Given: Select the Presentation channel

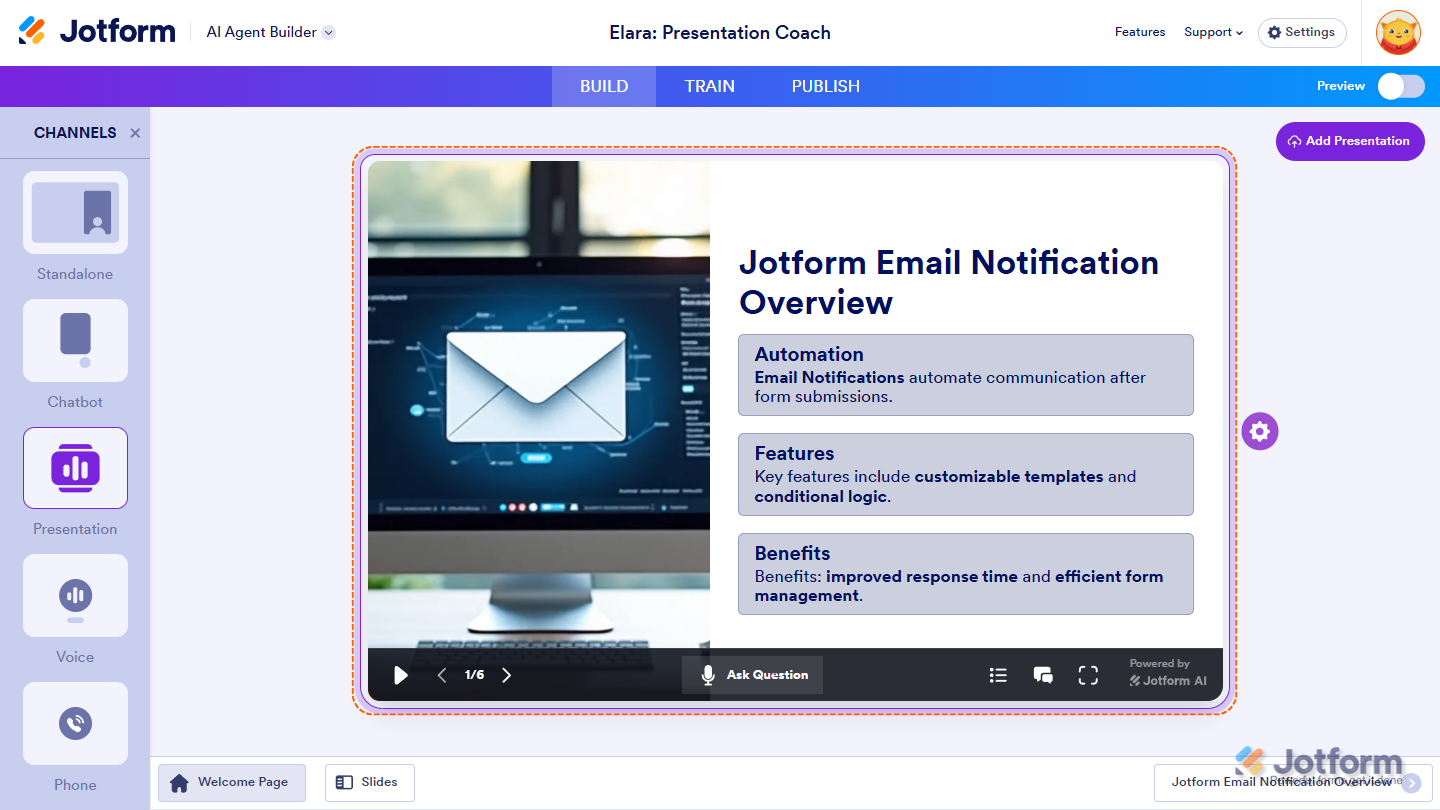Looking at the screenshot, I should (x=75, y=482).
